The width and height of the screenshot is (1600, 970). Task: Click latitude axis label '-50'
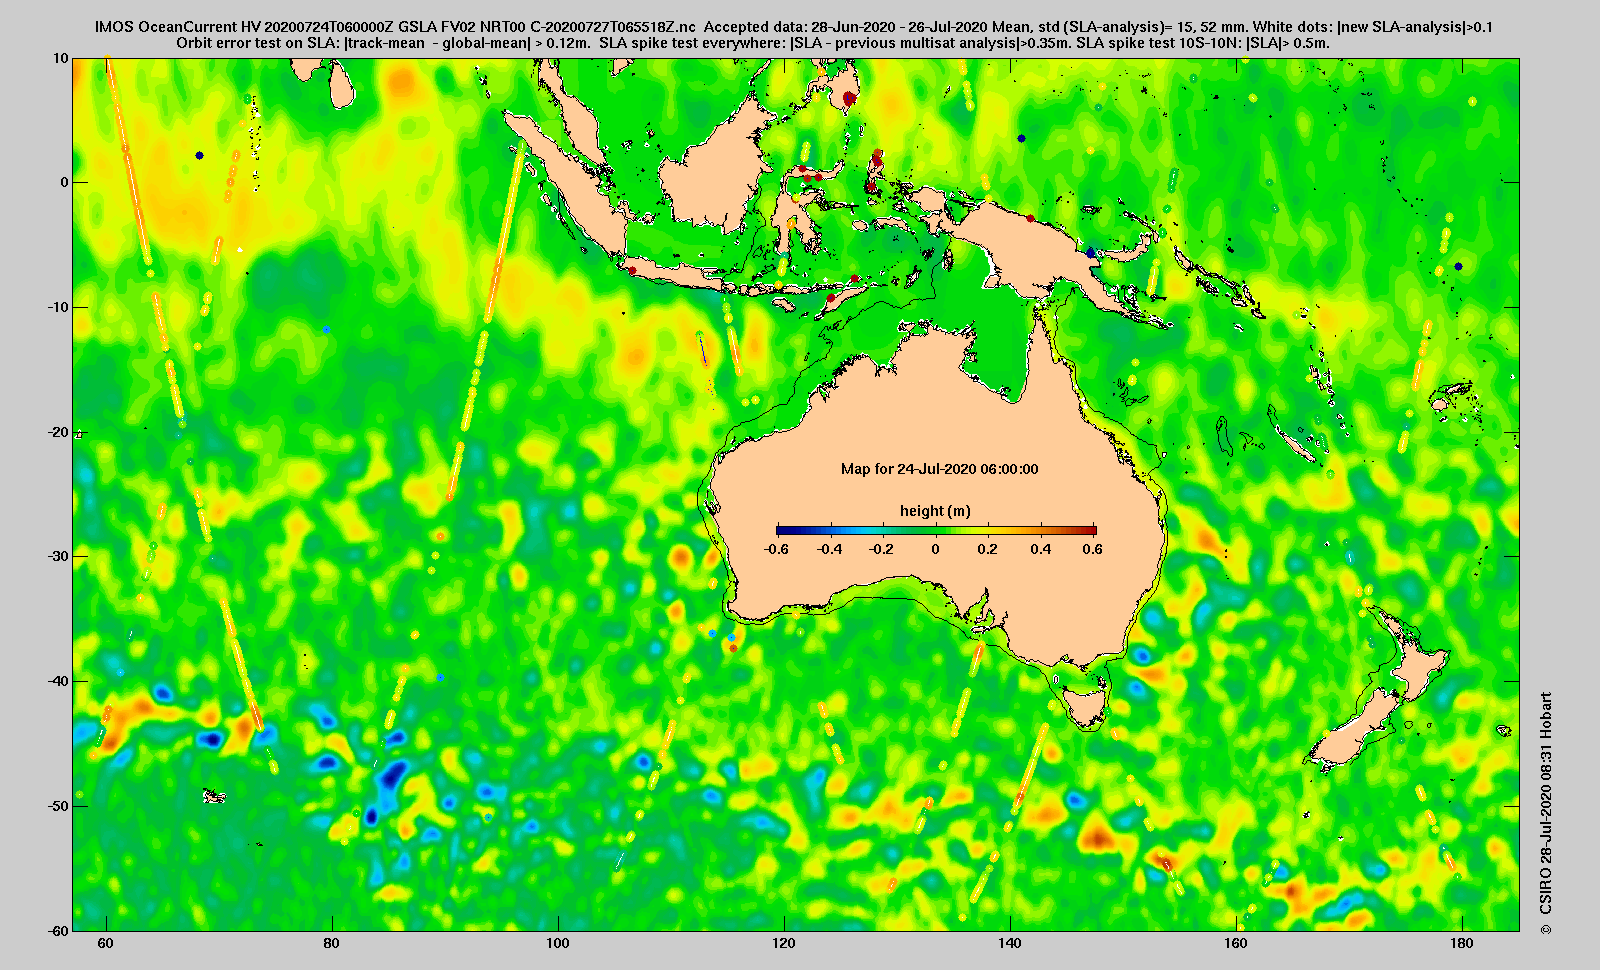[58, 806]
